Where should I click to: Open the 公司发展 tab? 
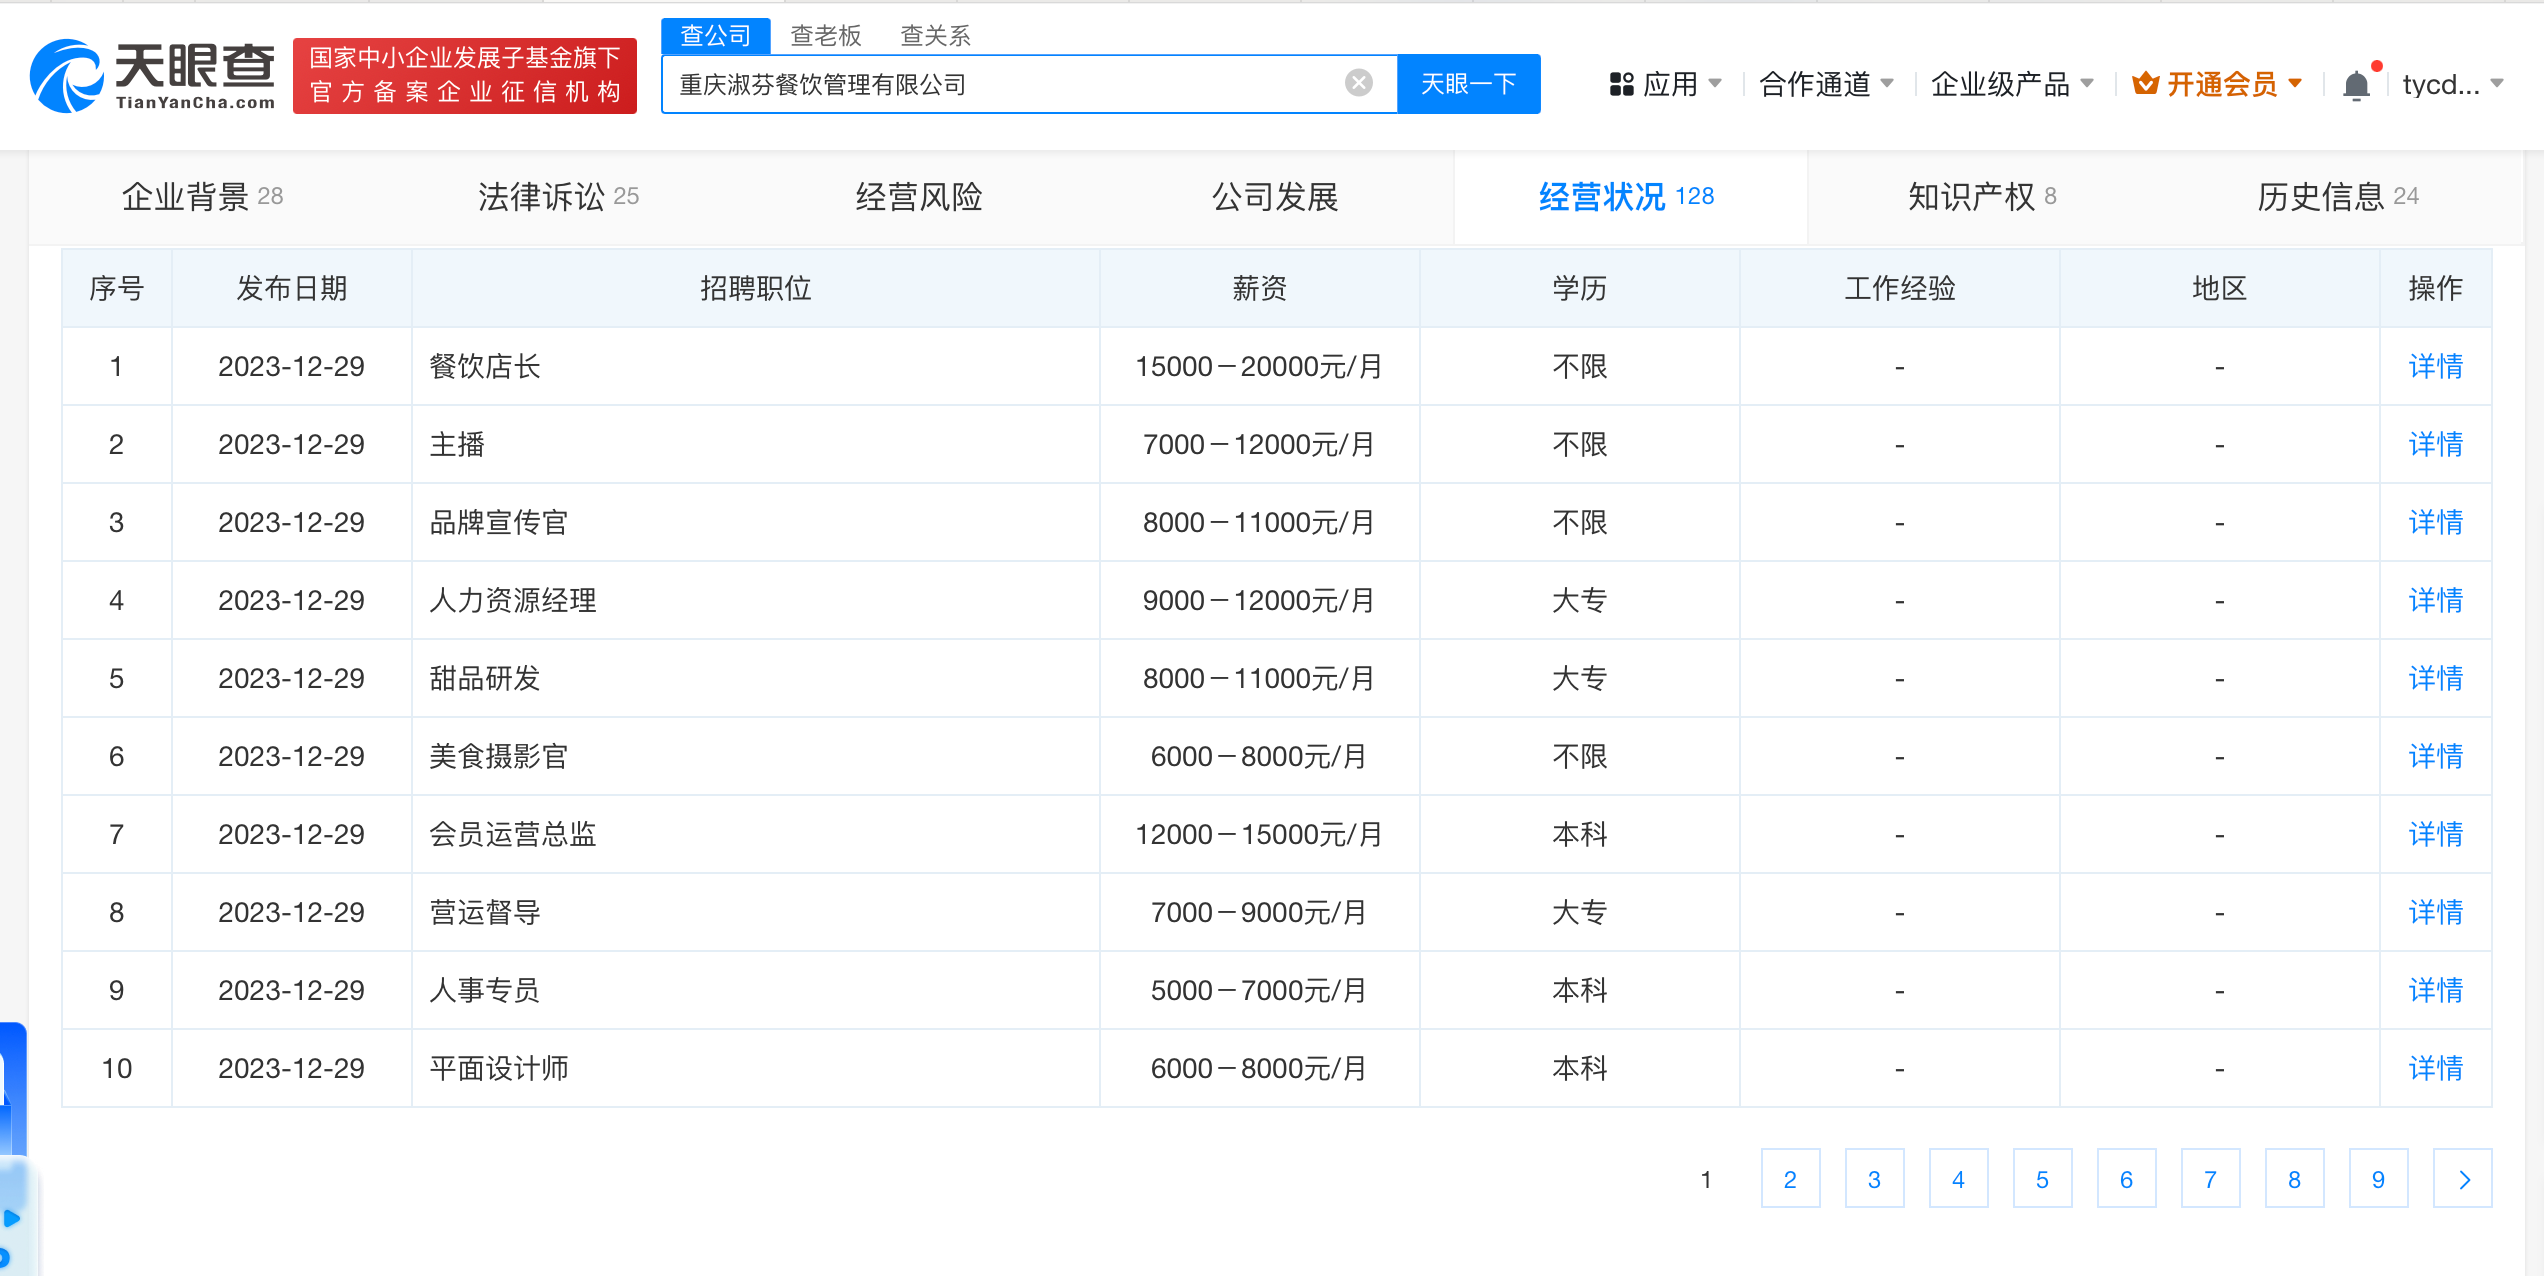point(1275,197)
